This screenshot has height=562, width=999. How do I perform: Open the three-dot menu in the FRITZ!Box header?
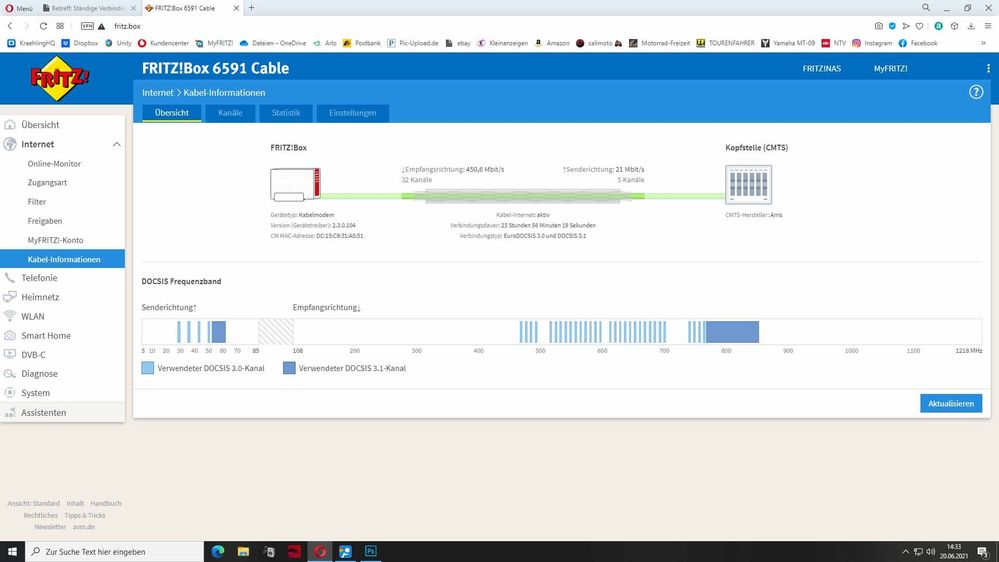tap(988, 68)
